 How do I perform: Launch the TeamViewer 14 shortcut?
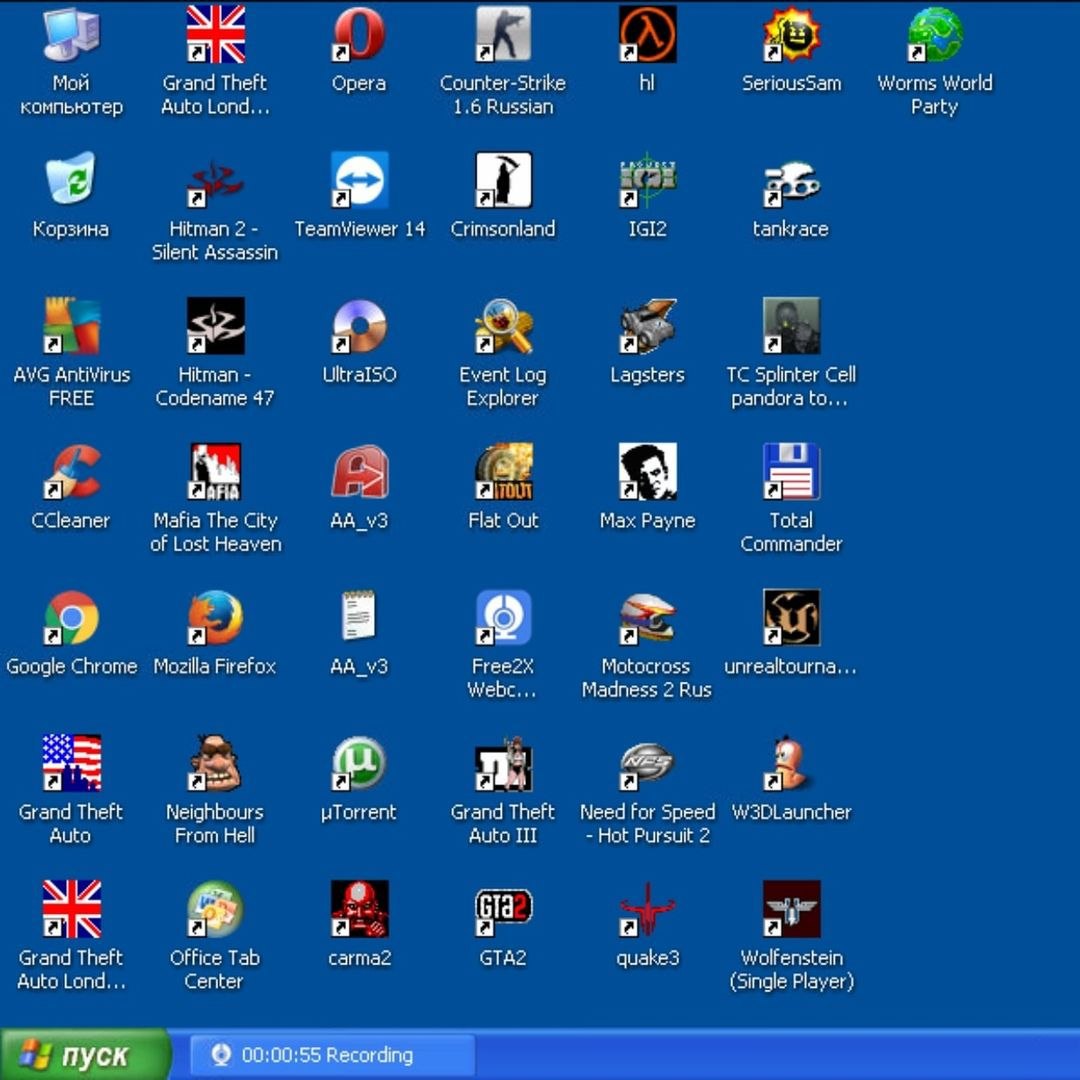click(359, 180)
